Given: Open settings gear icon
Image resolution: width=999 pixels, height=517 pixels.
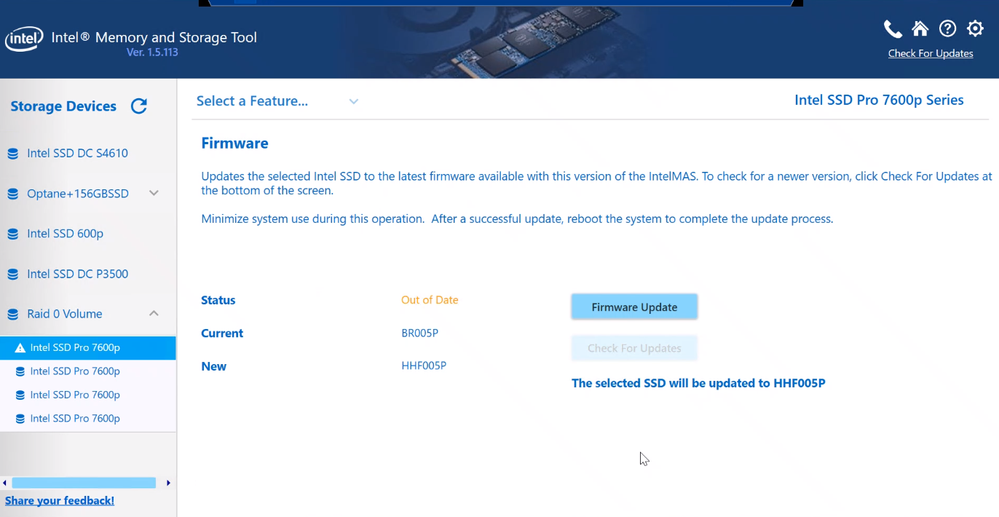Looking at the screenshot, I should pos(975,29).
